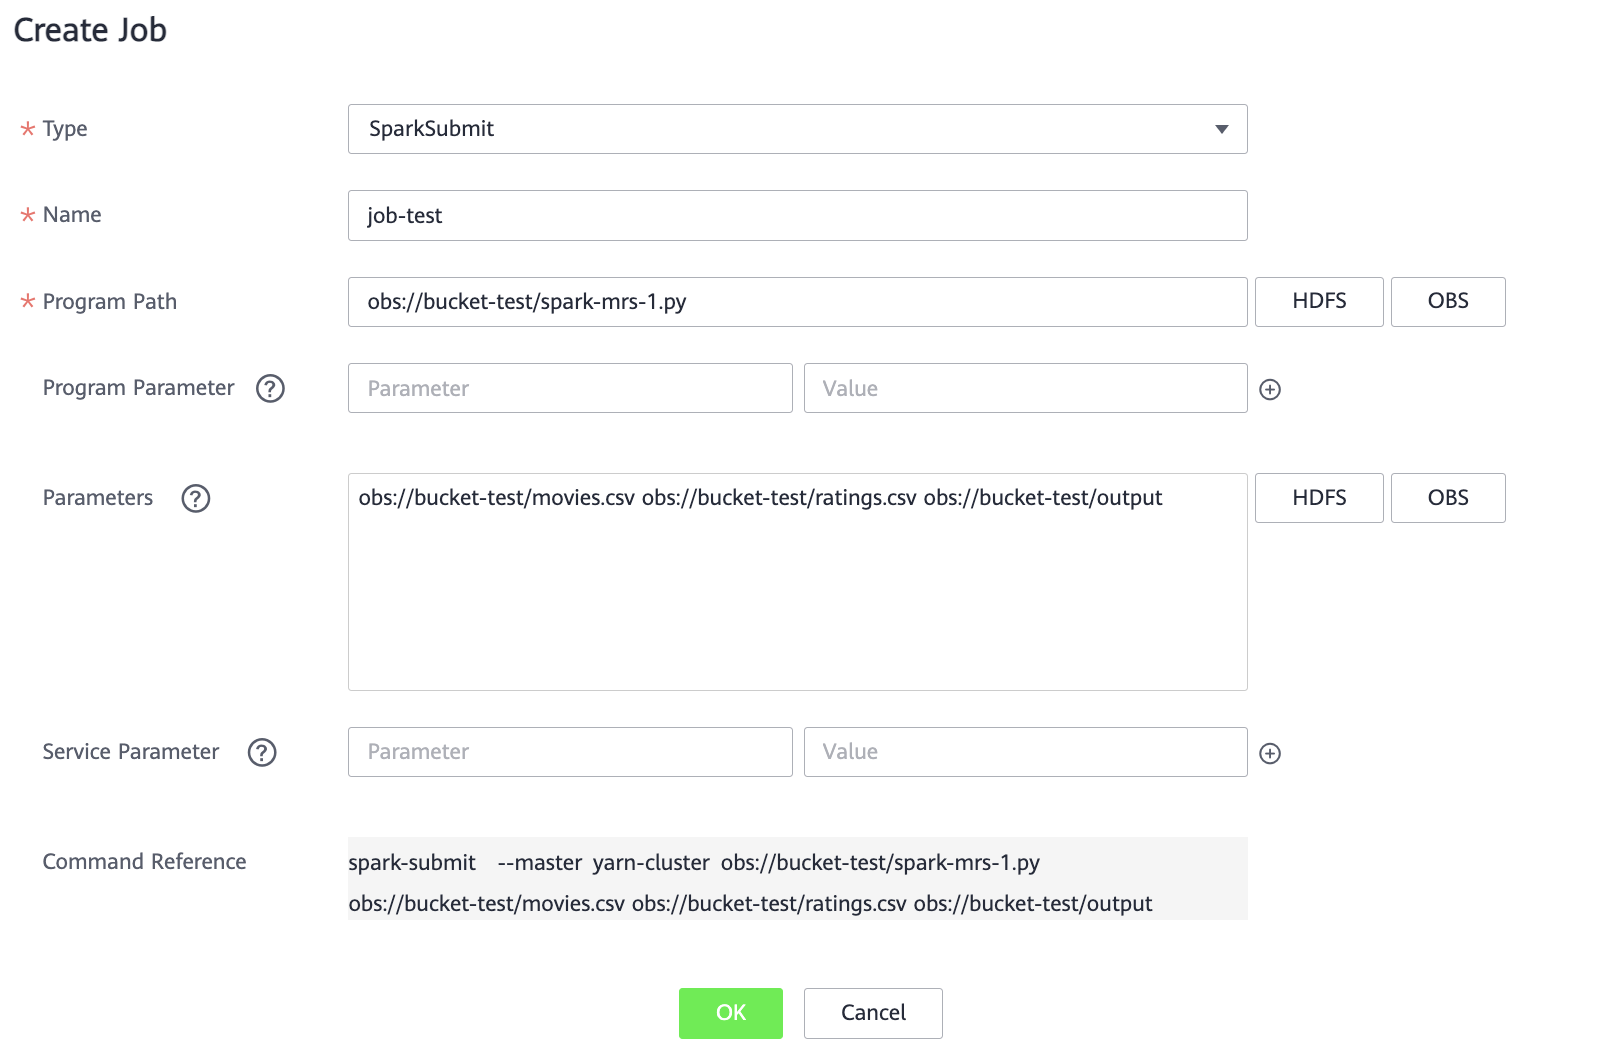Cancel the Create Job dialog
The image size is (1598, 1056).
872,1013
